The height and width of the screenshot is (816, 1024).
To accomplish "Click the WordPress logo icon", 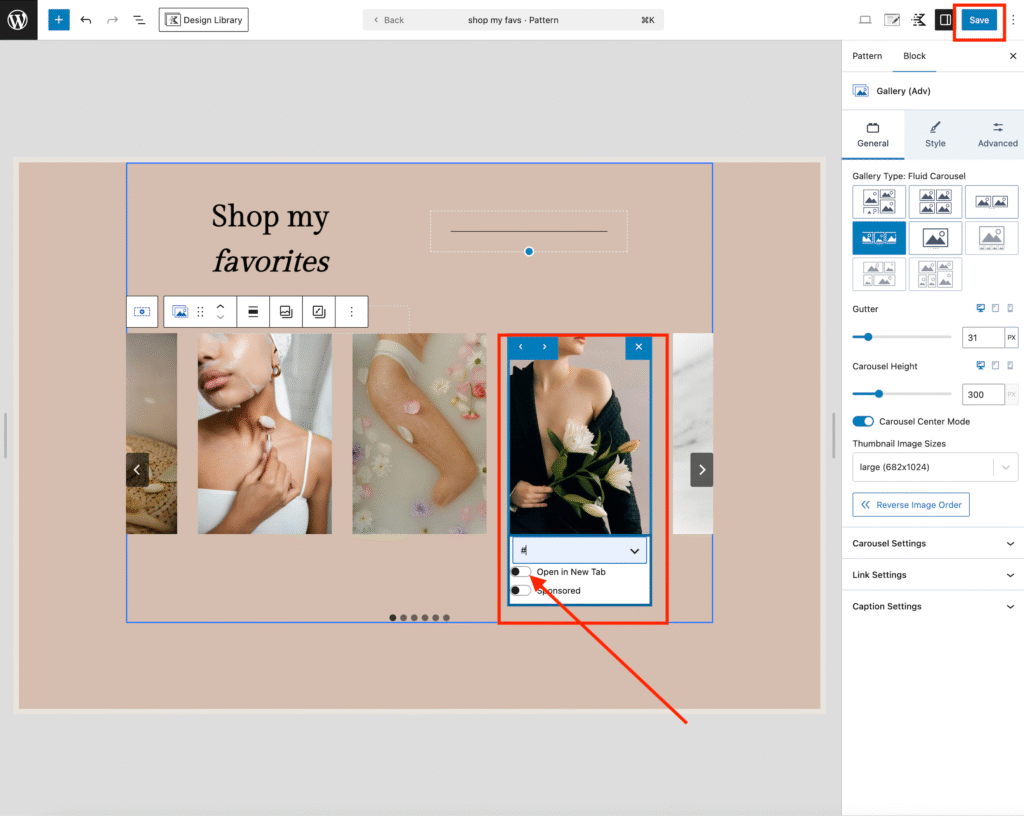I will tap(18, 20).
